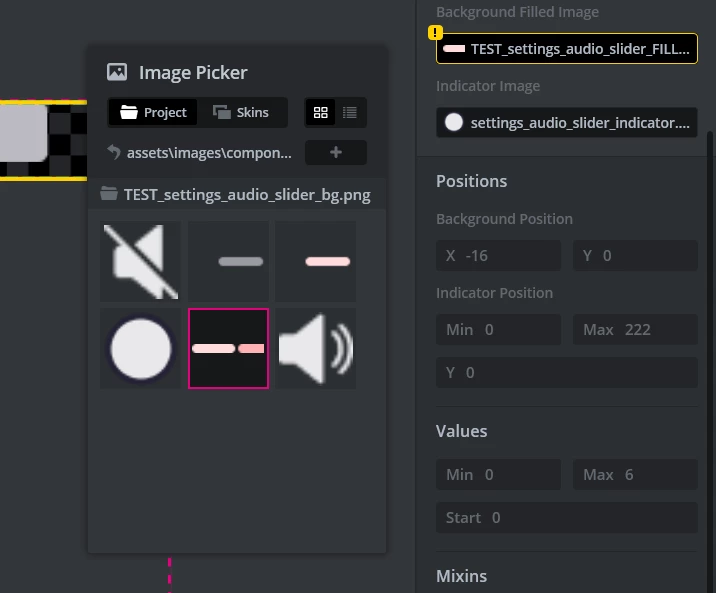Select the gray slider bar thumbnail

[228, 262]
